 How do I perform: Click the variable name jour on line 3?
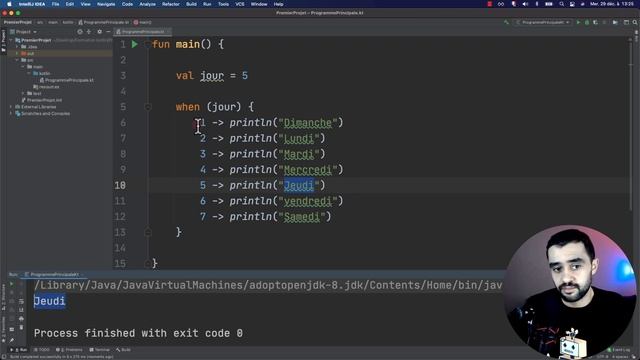pos(212,76)
